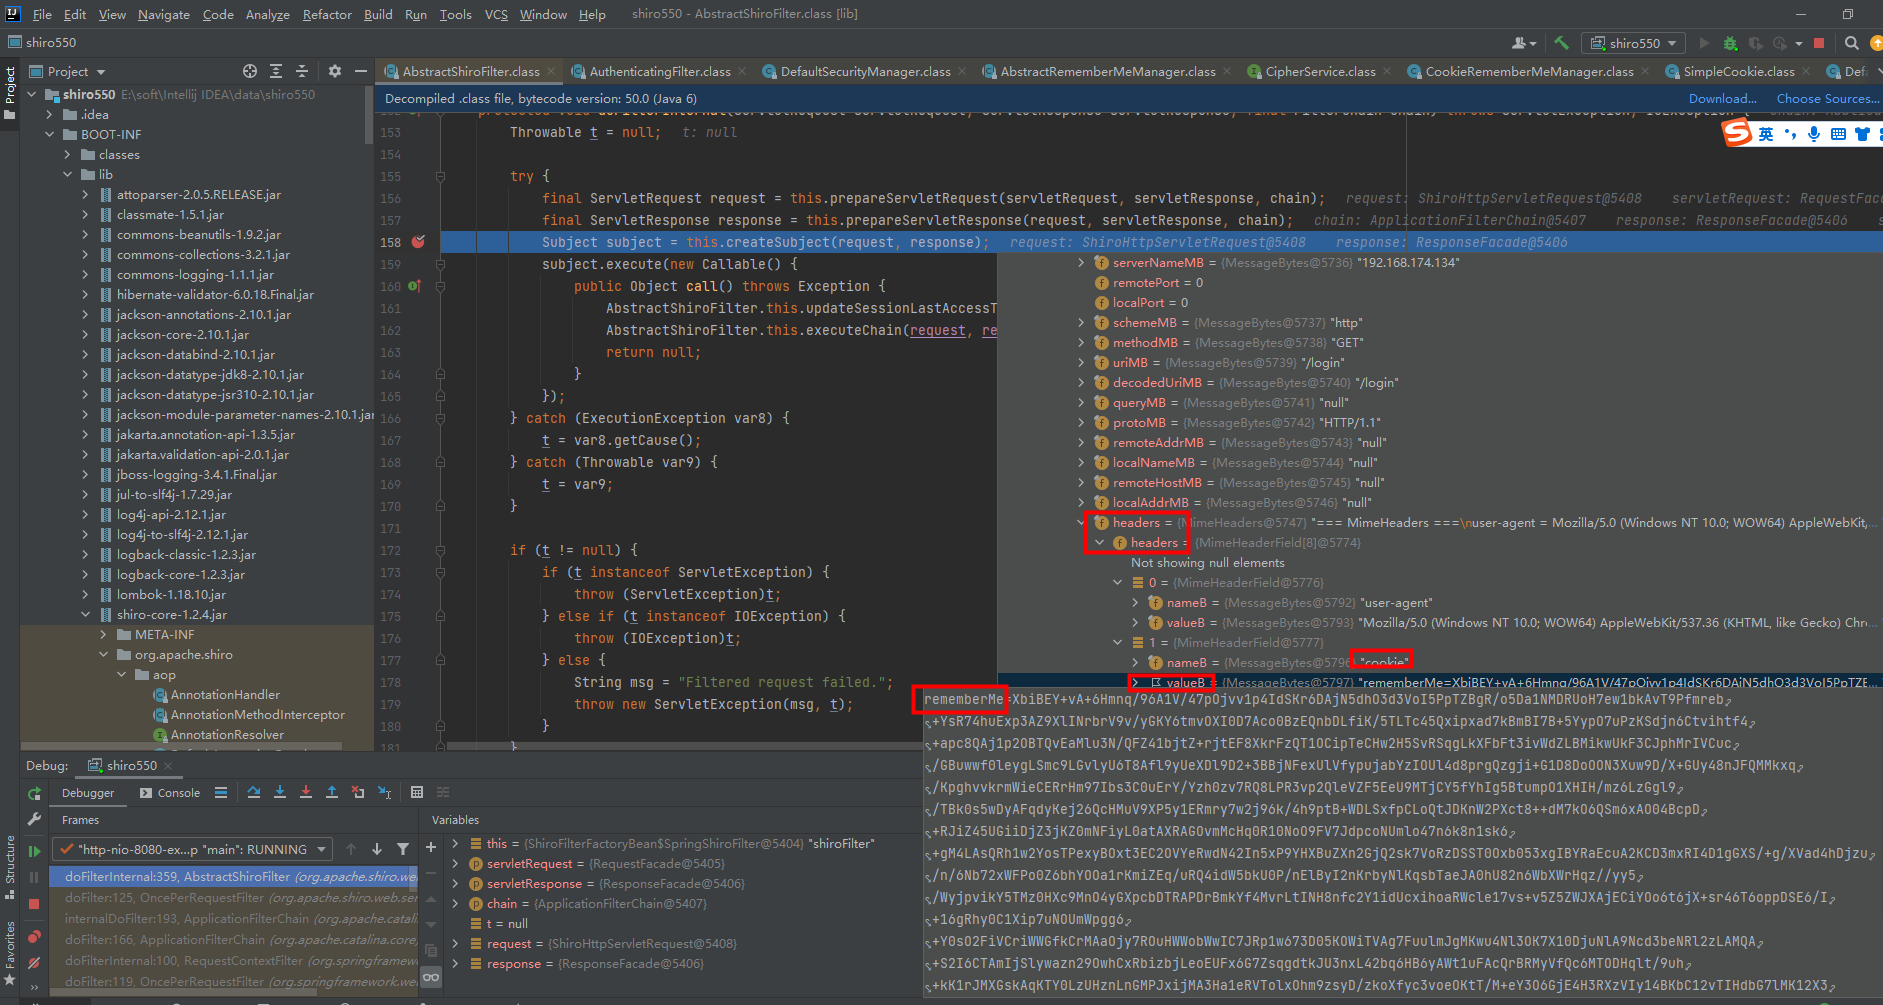This screenshot has height=1005, width=1883.
Task: Open the Refactor menu
Action: coord(327,14)
